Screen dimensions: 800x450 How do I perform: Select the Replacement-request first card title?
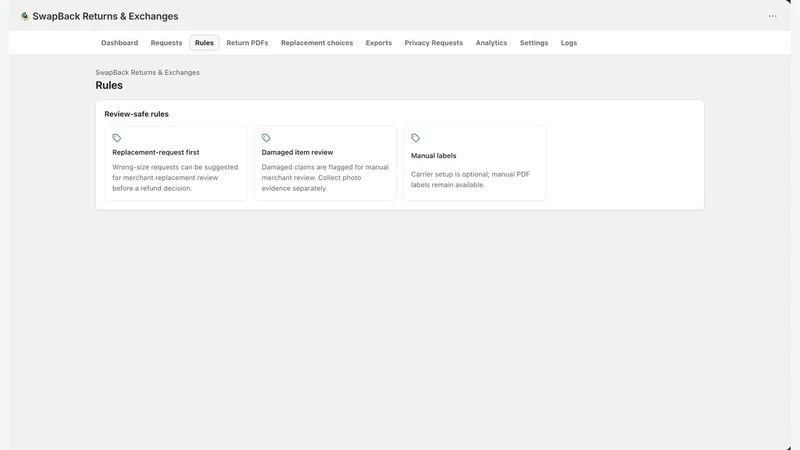[156, 152]
